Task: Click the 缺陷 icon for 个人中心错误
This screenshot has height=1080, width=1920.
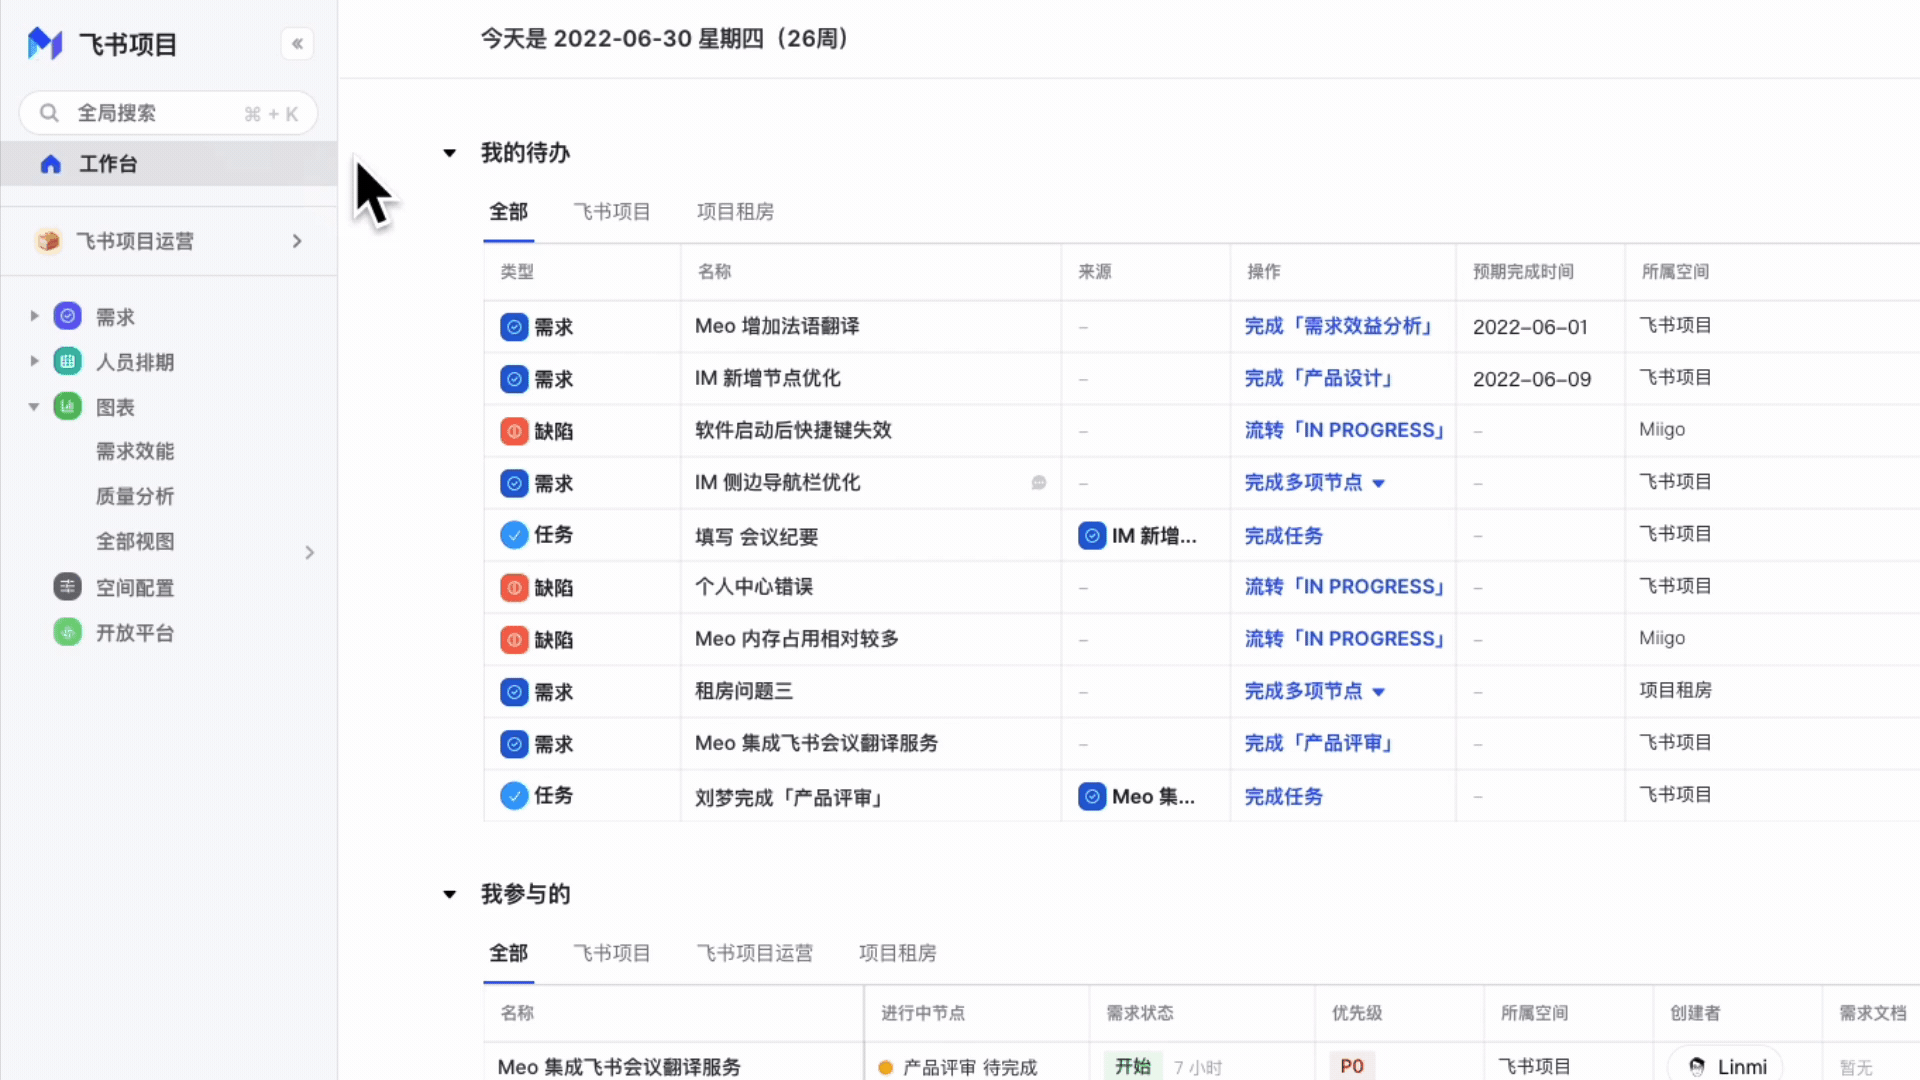Action: [514, 587]
